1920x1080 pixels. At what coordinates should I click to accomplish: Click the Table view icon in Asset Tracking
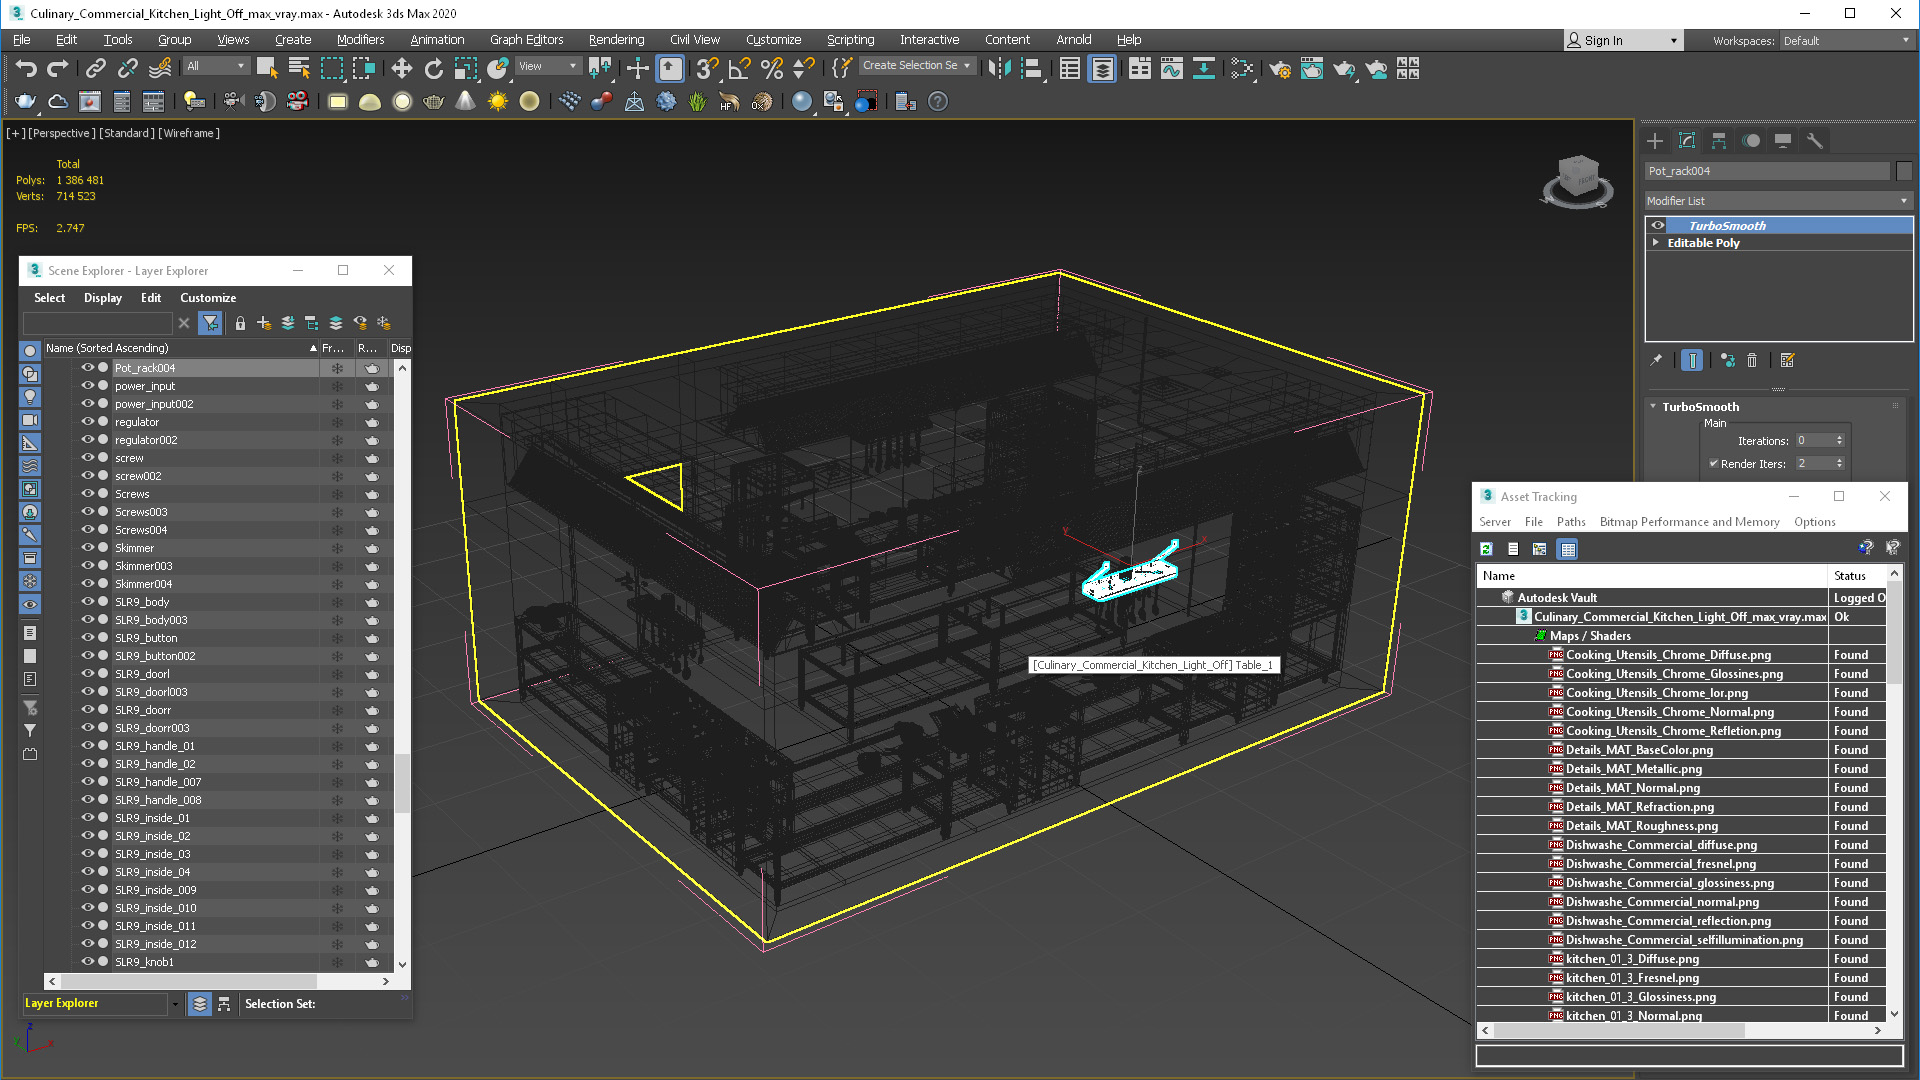point(1568,549)
